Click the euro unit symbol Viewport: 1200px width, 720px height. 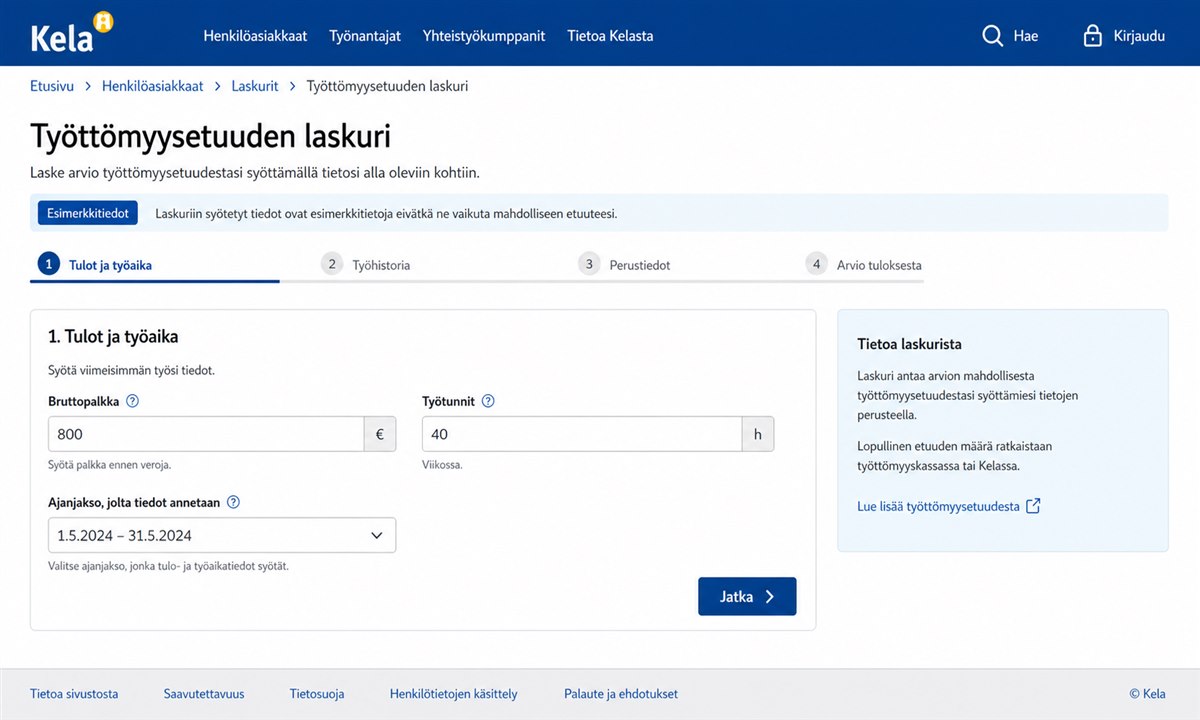point(380,435)
